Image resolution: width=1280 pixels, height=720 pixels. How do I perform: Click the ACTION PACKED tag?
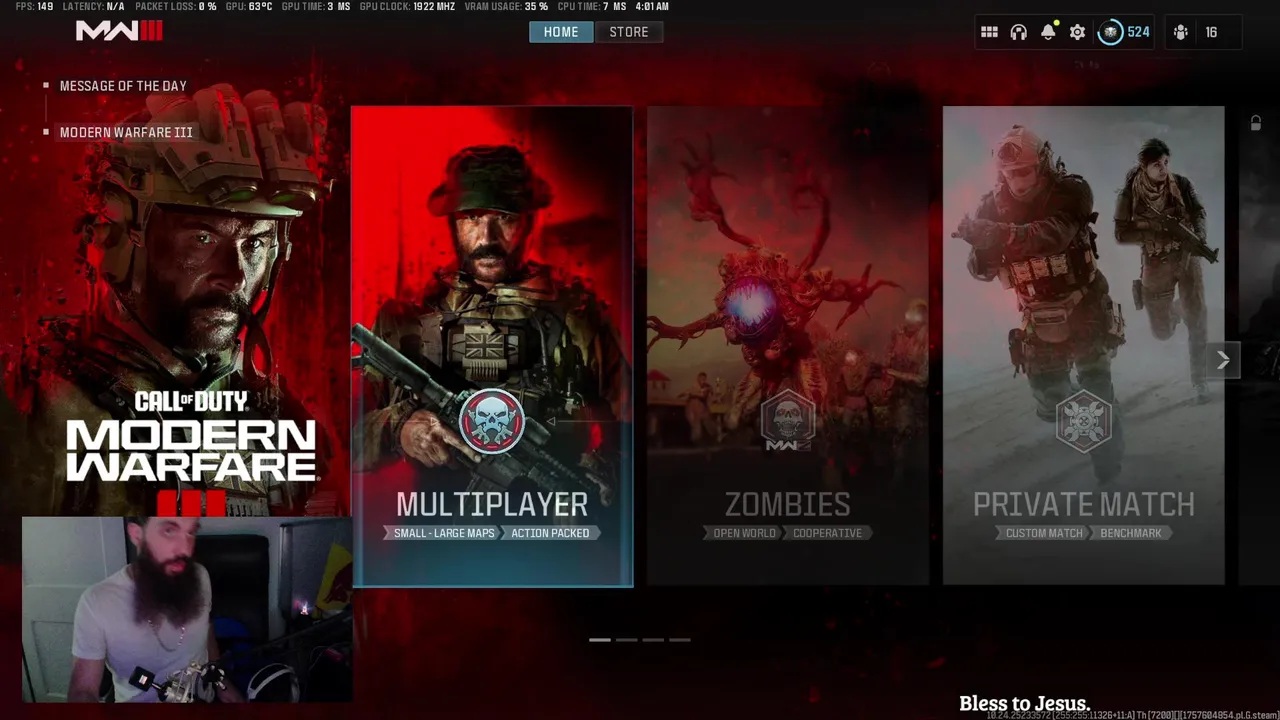[550, 533]
